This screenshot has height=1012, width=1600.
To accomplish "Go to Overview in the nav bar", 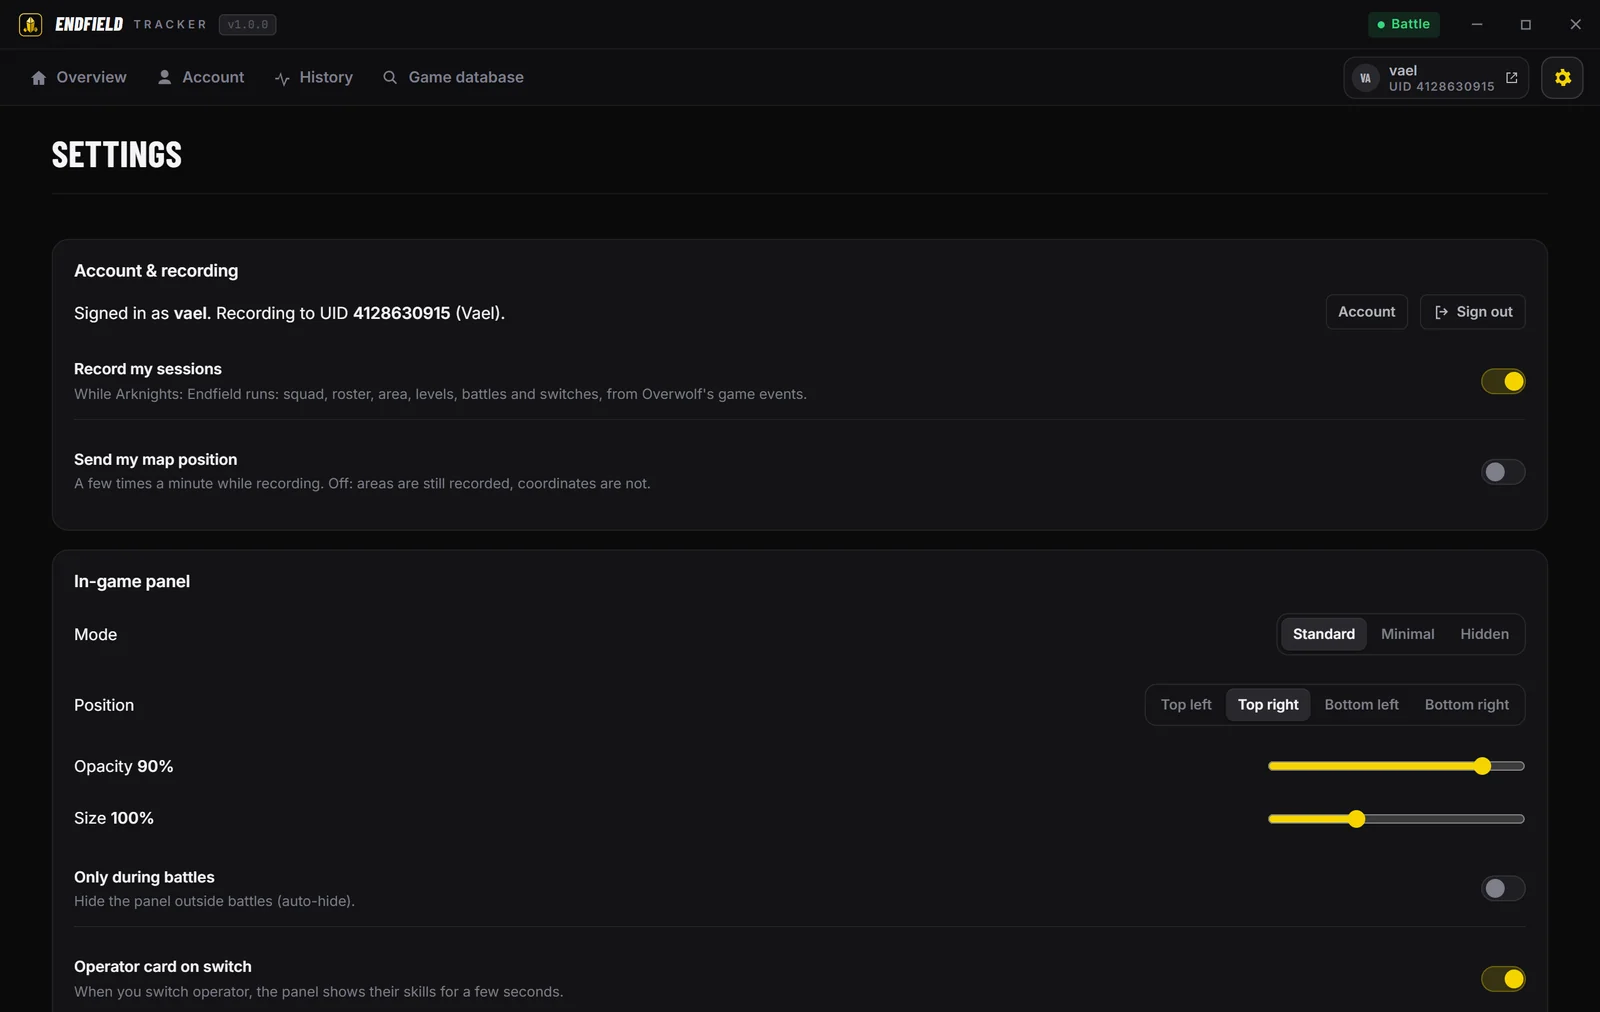I will (79, 77).
